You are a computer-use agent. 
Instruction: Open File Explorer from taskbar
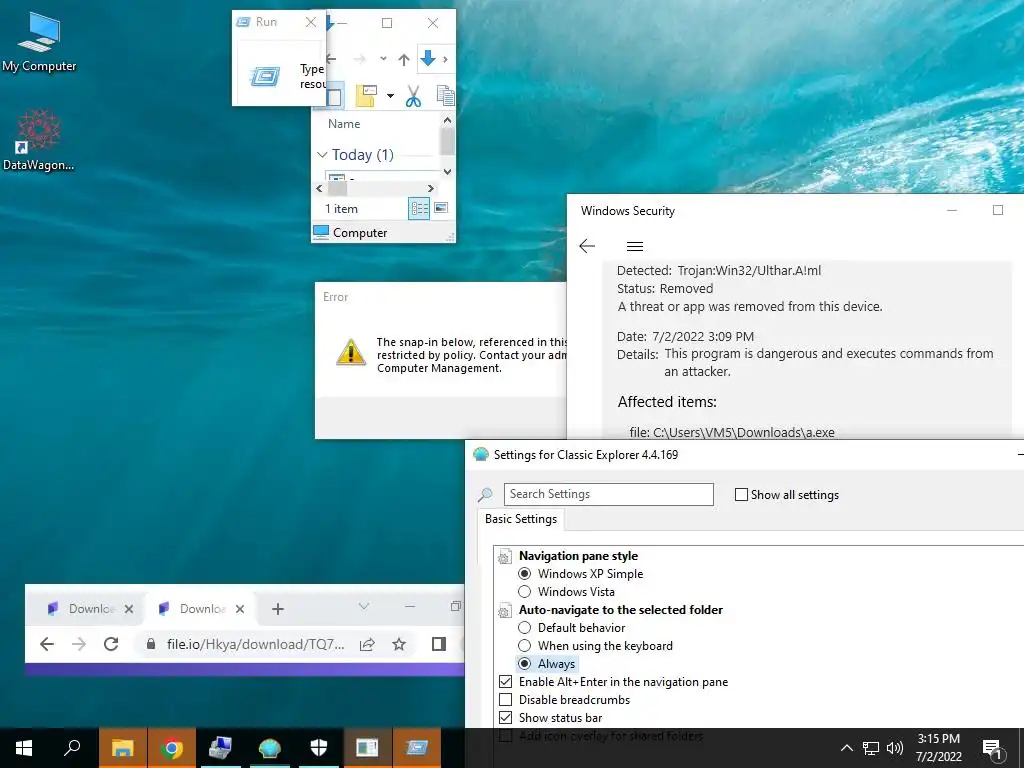pyautogui.click(x=123, y=748)
